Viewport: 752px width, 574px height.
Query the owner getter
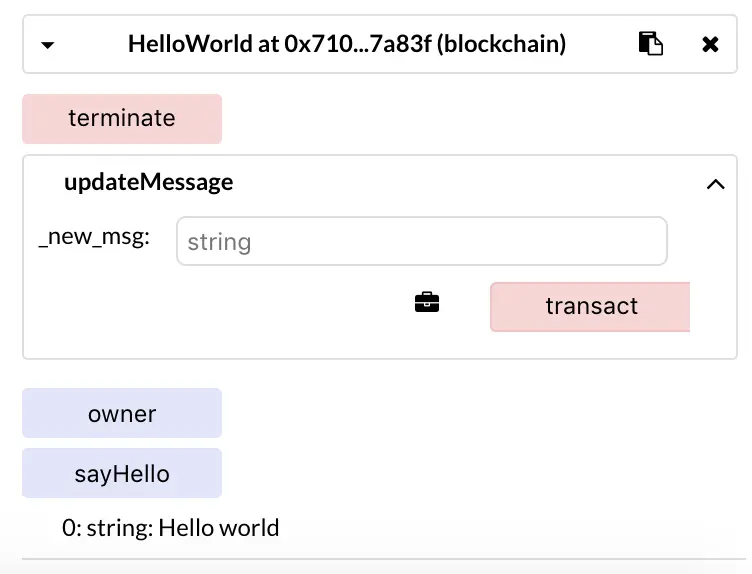click(x=122, y=413)
